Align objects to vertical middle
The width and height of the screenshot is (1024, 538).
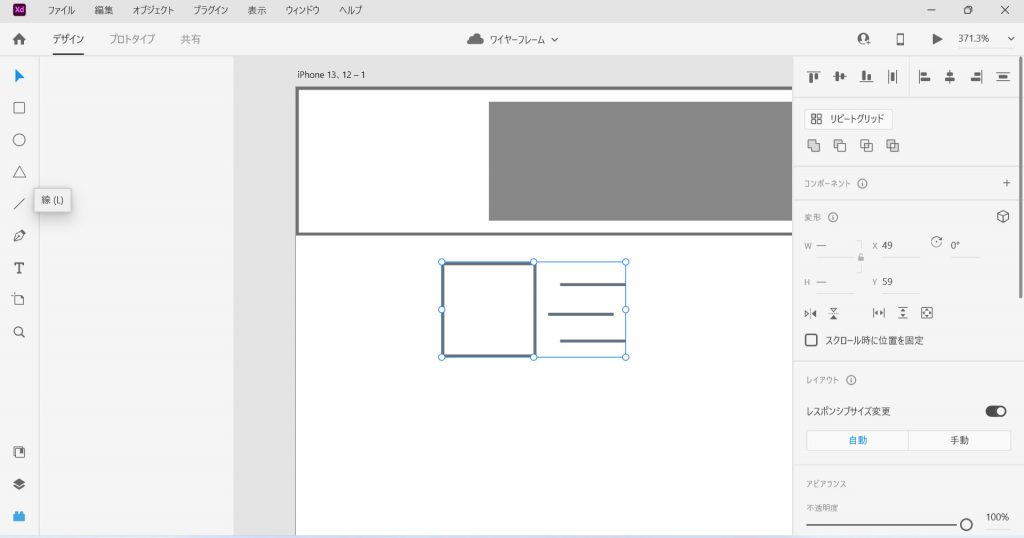(840, 76)
